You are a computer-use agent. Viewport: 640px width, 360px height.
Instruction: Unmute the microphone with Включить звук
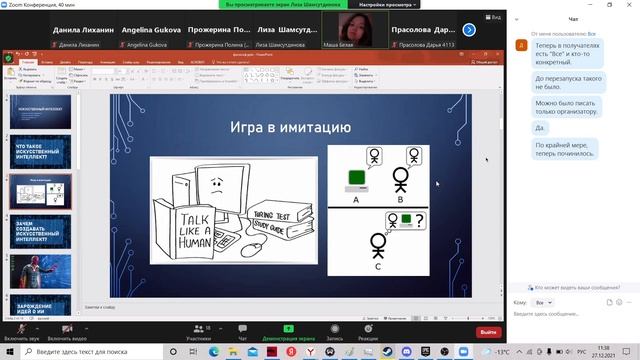tap(21, 332)
